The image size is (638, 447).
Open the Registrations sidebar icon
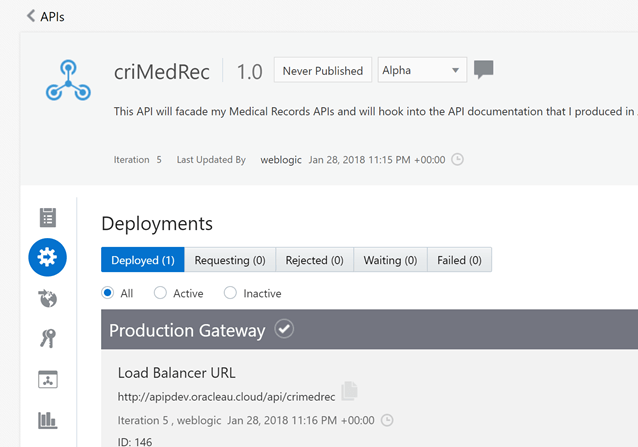pyautogui.click(x=48, y=379)
